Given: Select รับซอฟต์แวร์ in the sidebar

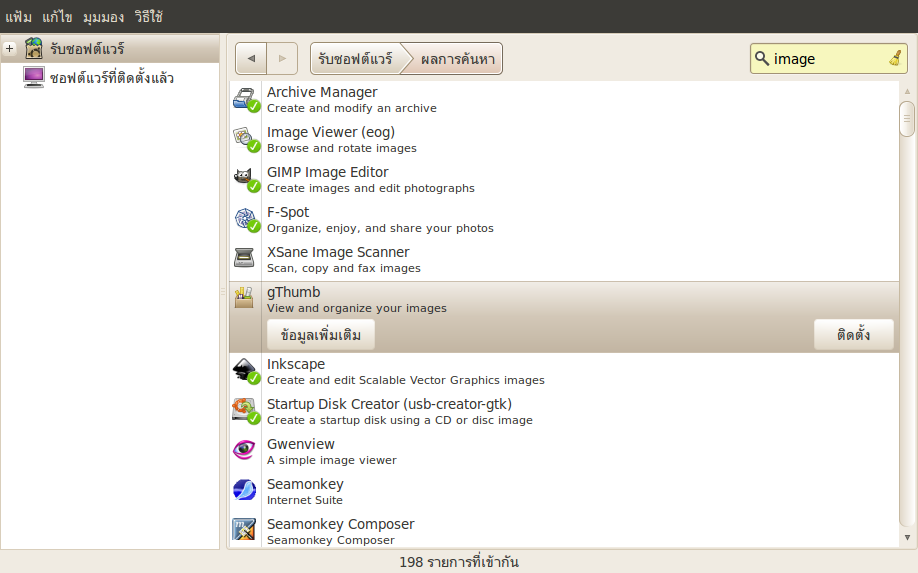Looking at the screenshot, I should (x=110, y=49).
